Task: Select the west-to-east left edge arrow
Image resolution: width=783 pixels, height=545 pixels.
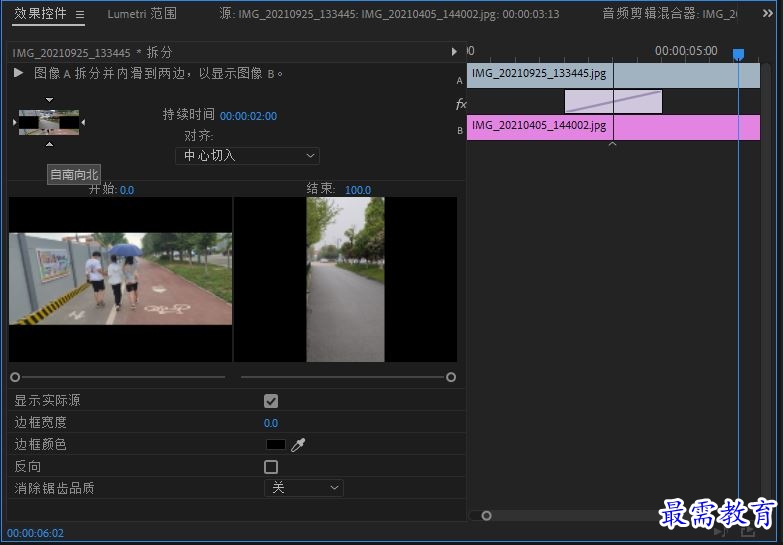Action: click(x=14, y=122)
